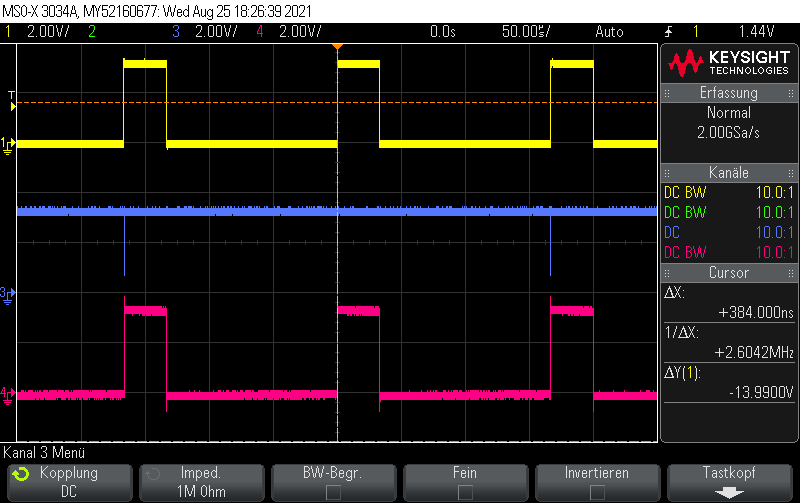The width and height of the screenshot is (800, 503).
Task: Click the rising edge trigger icon
Action: pos(668,32)
